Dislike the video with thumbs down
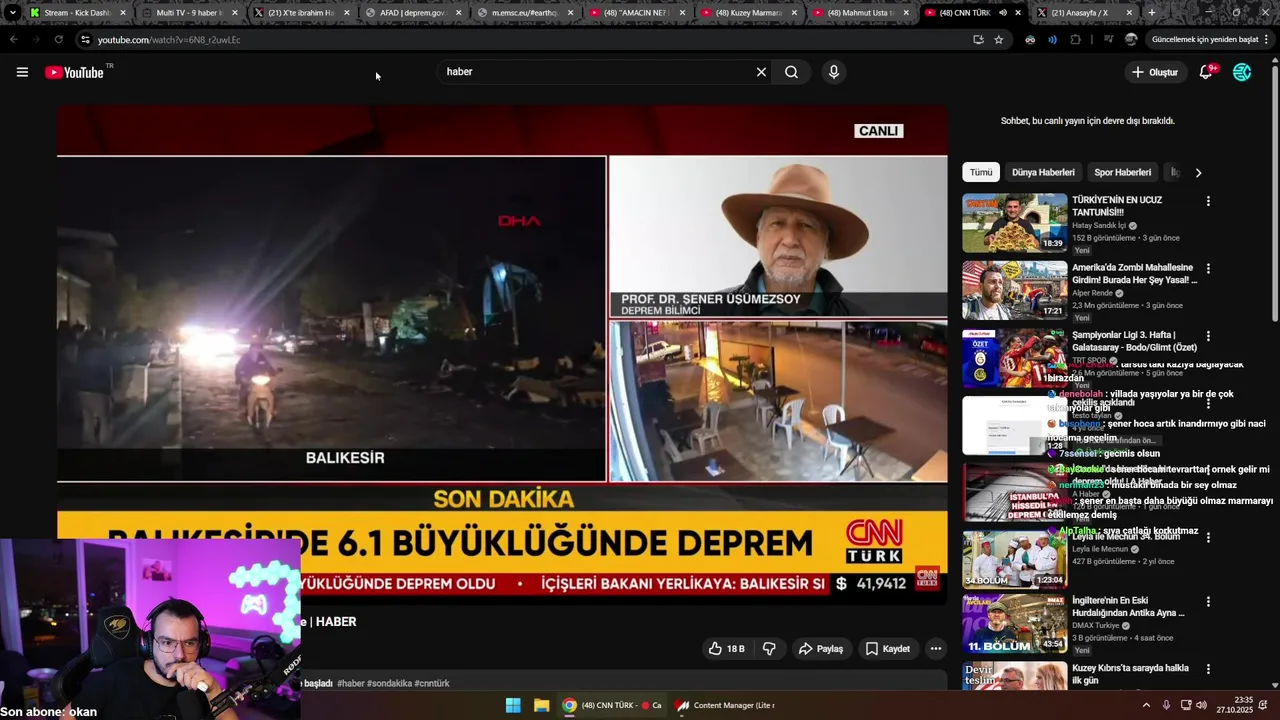 pos(769,649)
